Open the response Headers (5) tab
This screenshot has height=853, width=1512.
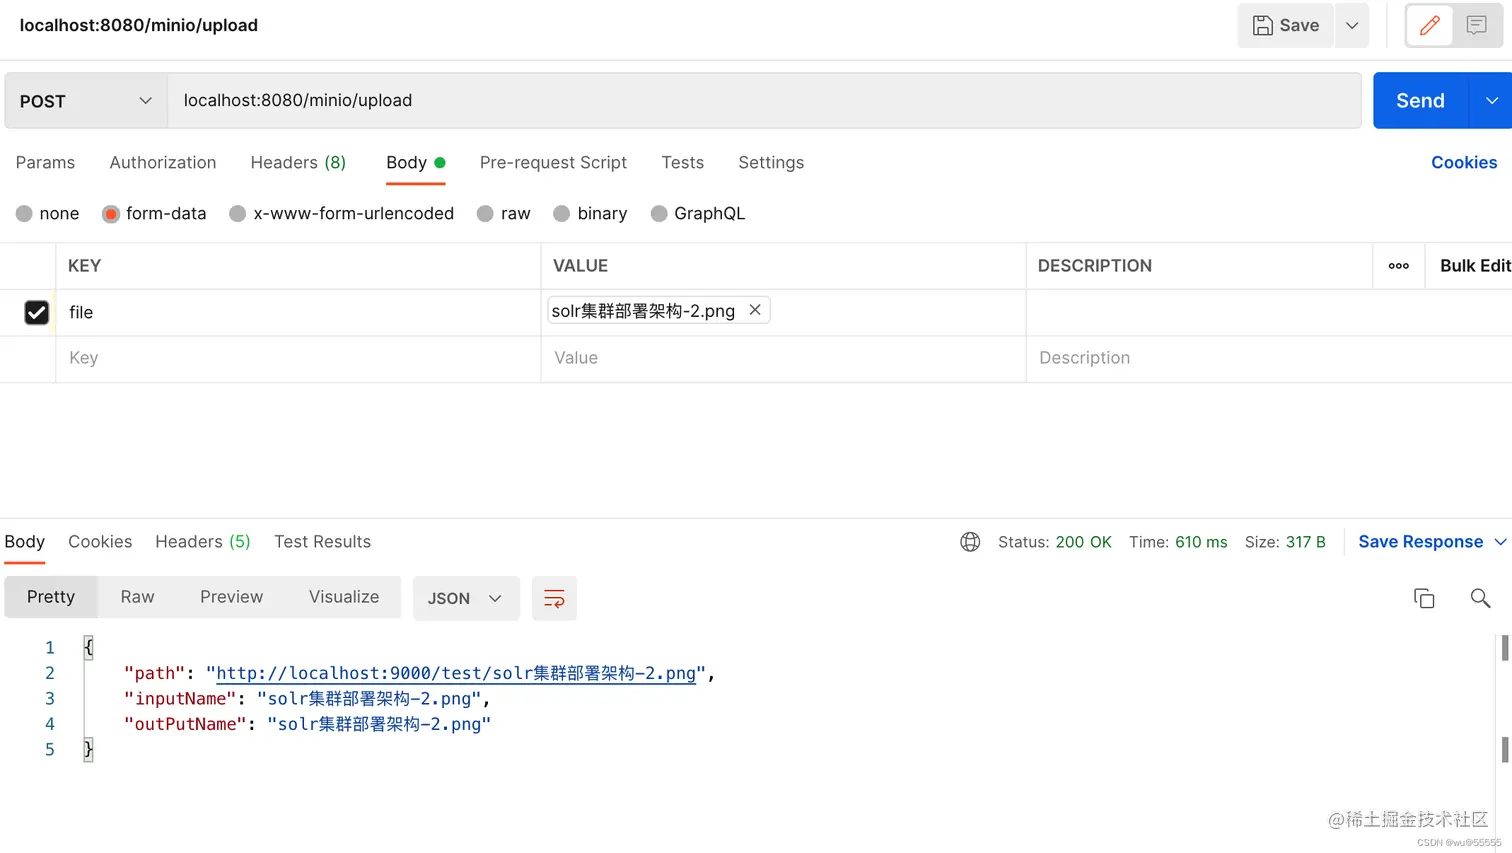(x=203, y=542)
